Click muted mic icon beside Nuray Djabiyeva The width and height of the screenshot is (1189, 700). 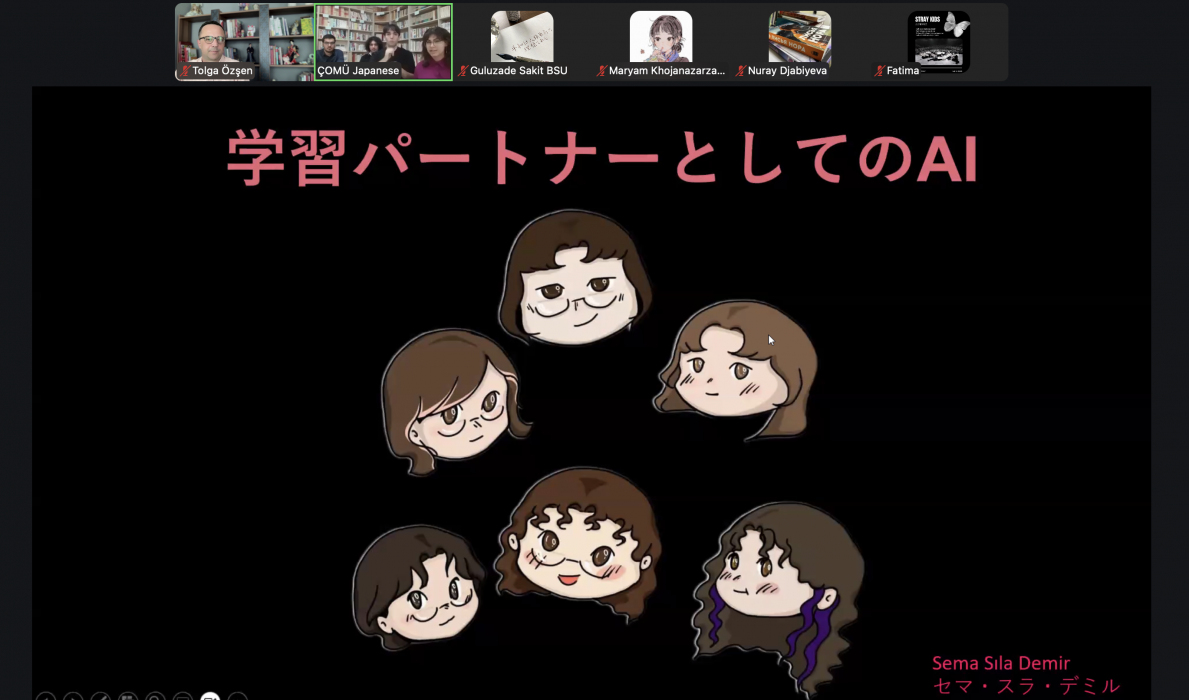[x=741, y=71]
